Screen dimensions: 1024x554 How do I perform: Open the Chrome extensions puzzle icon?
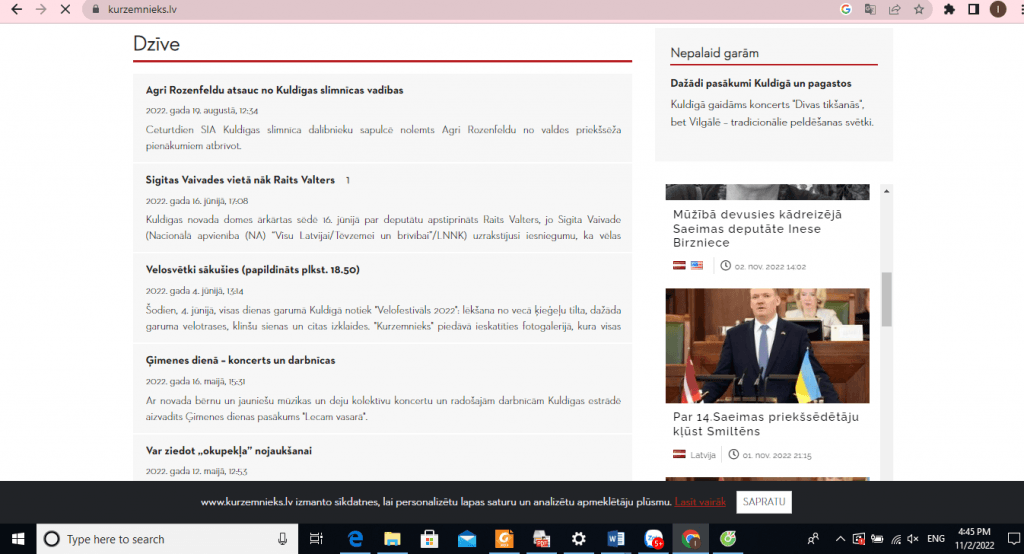[949, 9]
